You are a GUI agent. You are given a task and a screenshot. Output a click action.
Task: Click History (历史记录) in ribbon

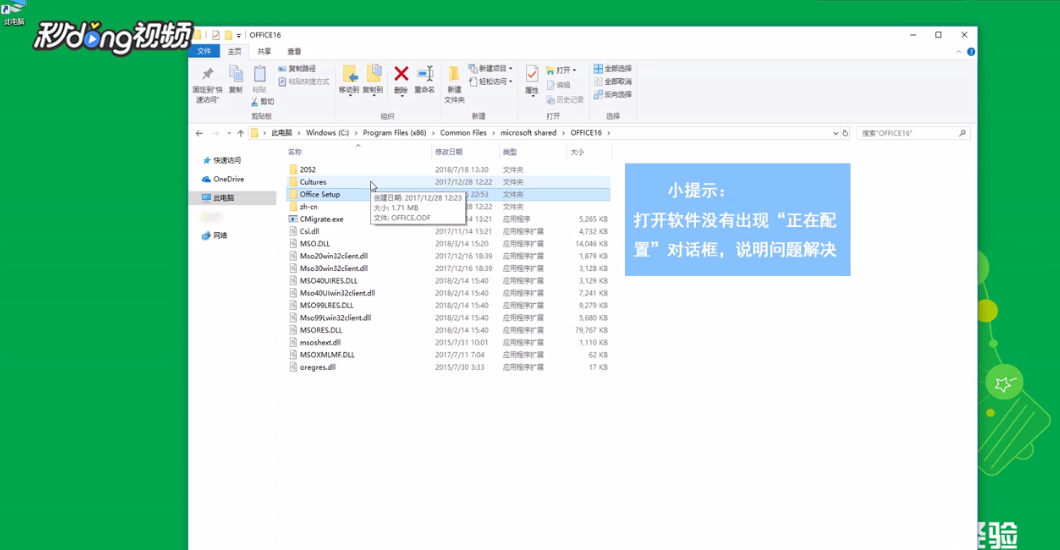coord(565,100)
